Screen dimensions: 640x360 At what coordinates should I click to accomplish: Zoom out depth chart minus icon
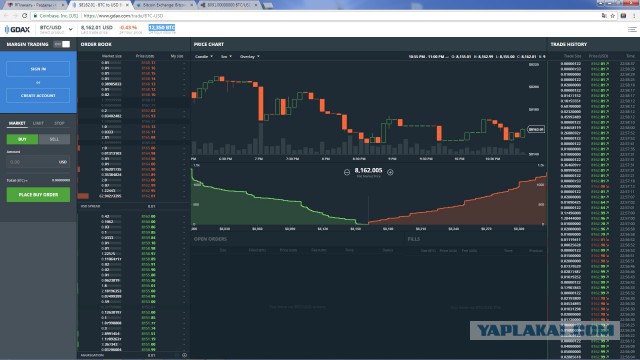(347, 172)
